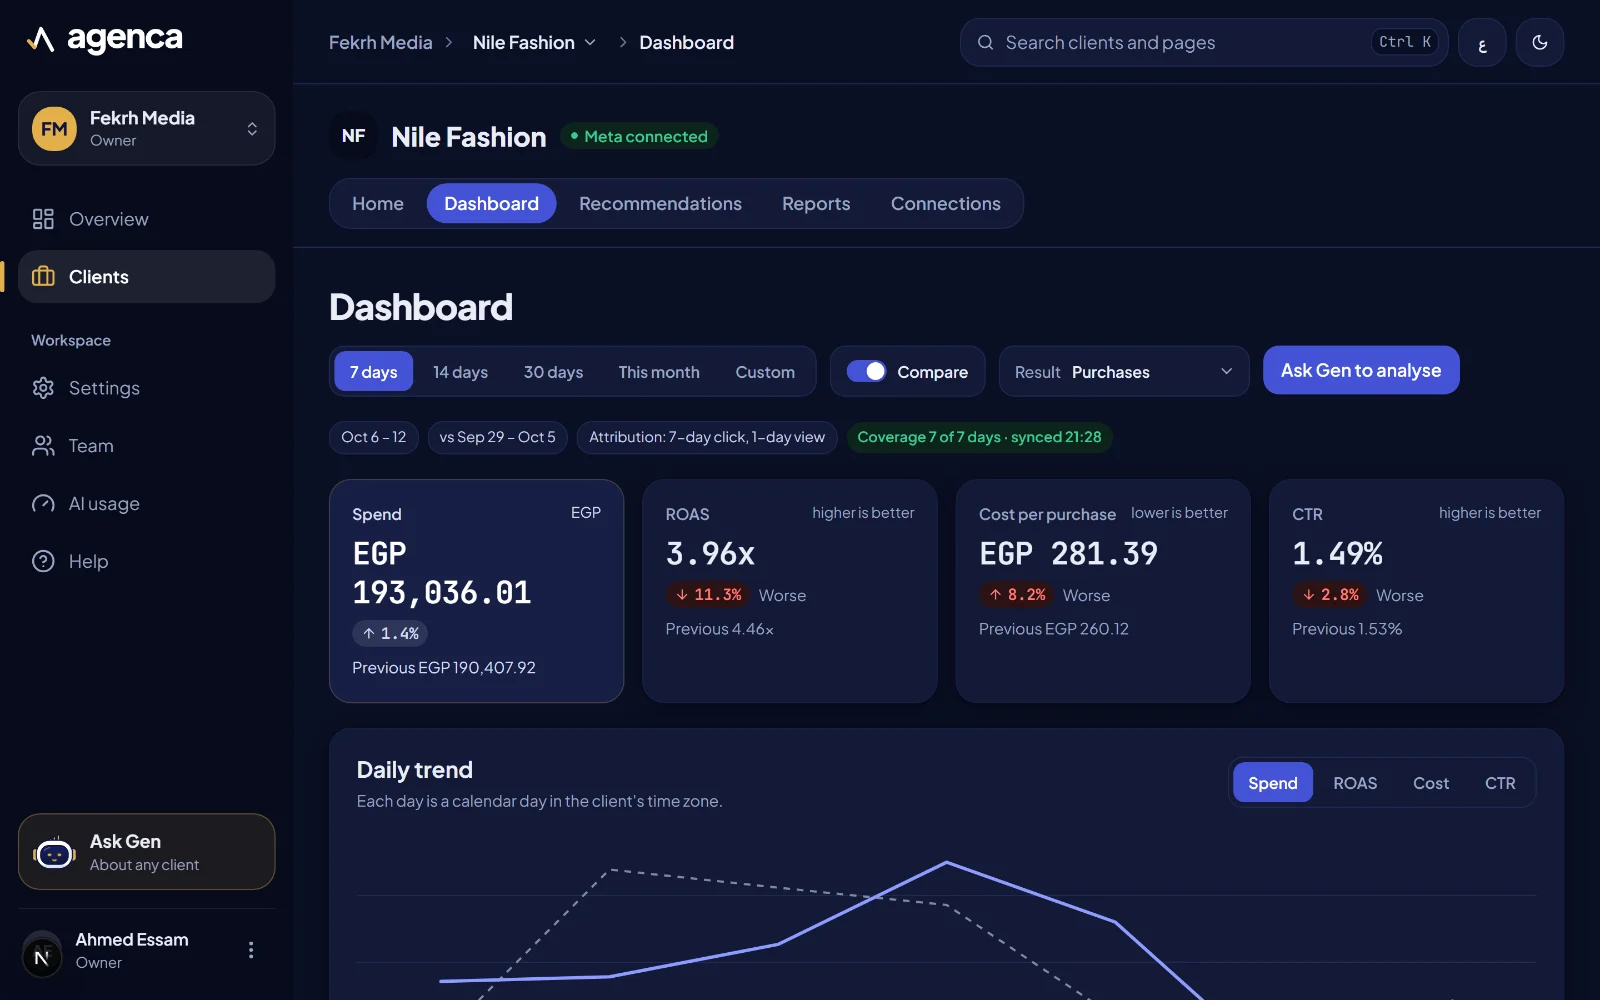Select the 30 days range
Screen dimensions: 1600x1000
[x=553, y=372]
